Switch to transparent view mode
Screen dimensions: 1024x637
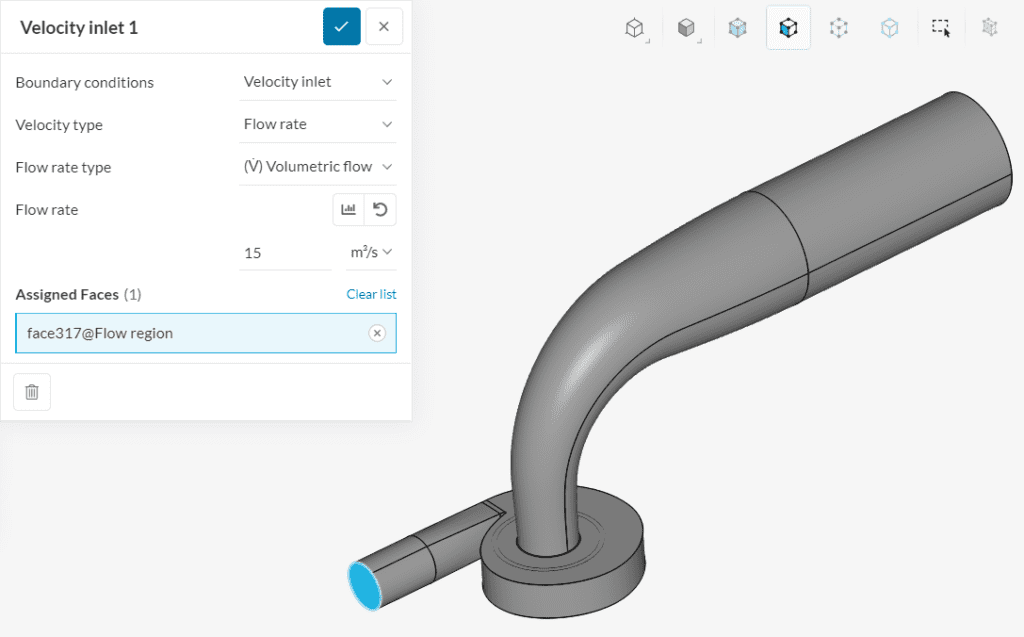pos(738,27)
